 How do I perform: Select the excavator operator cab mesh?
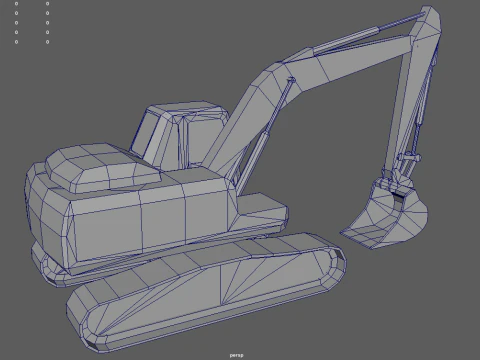[x=178, y=135]
